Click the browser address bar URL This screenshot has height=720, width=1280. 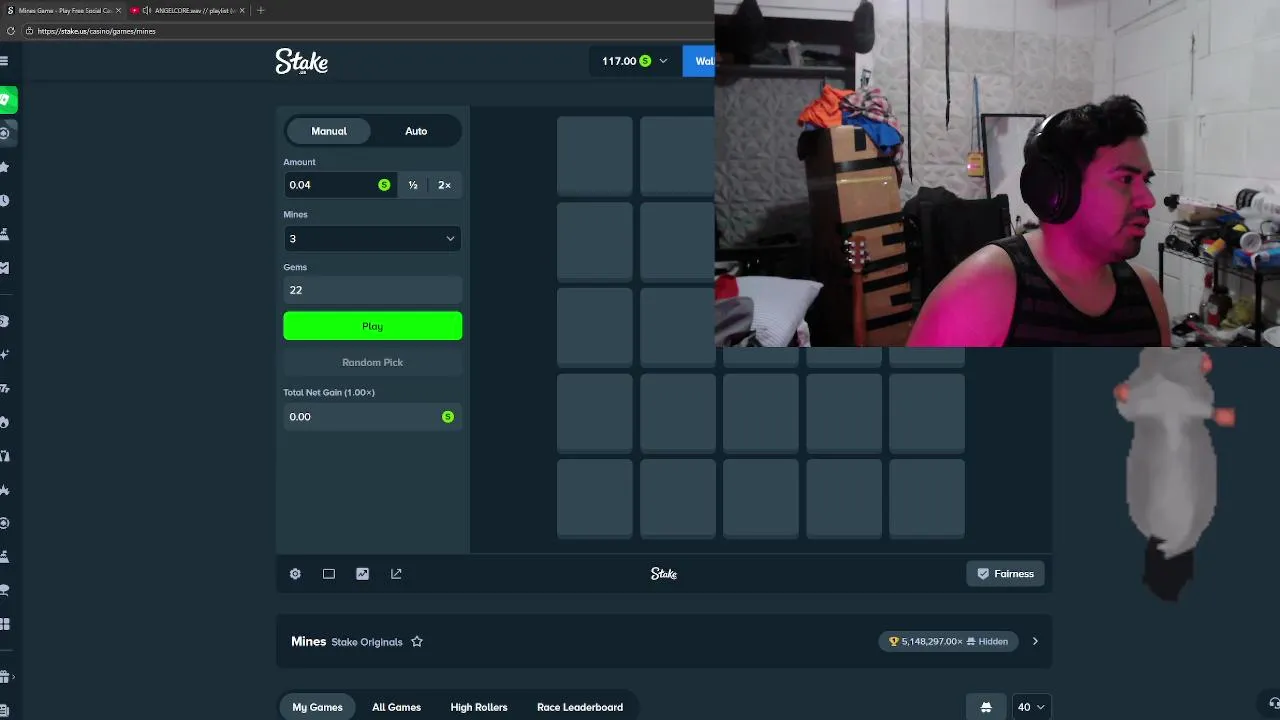tap(97, 31)
